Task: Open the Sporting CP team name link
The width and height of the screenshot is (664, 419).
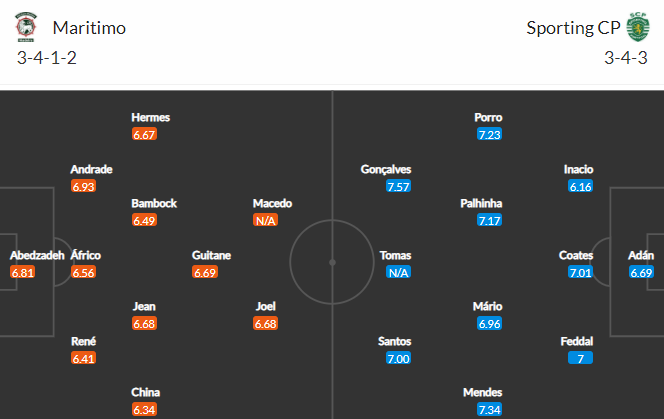Action: click(573, 28)
